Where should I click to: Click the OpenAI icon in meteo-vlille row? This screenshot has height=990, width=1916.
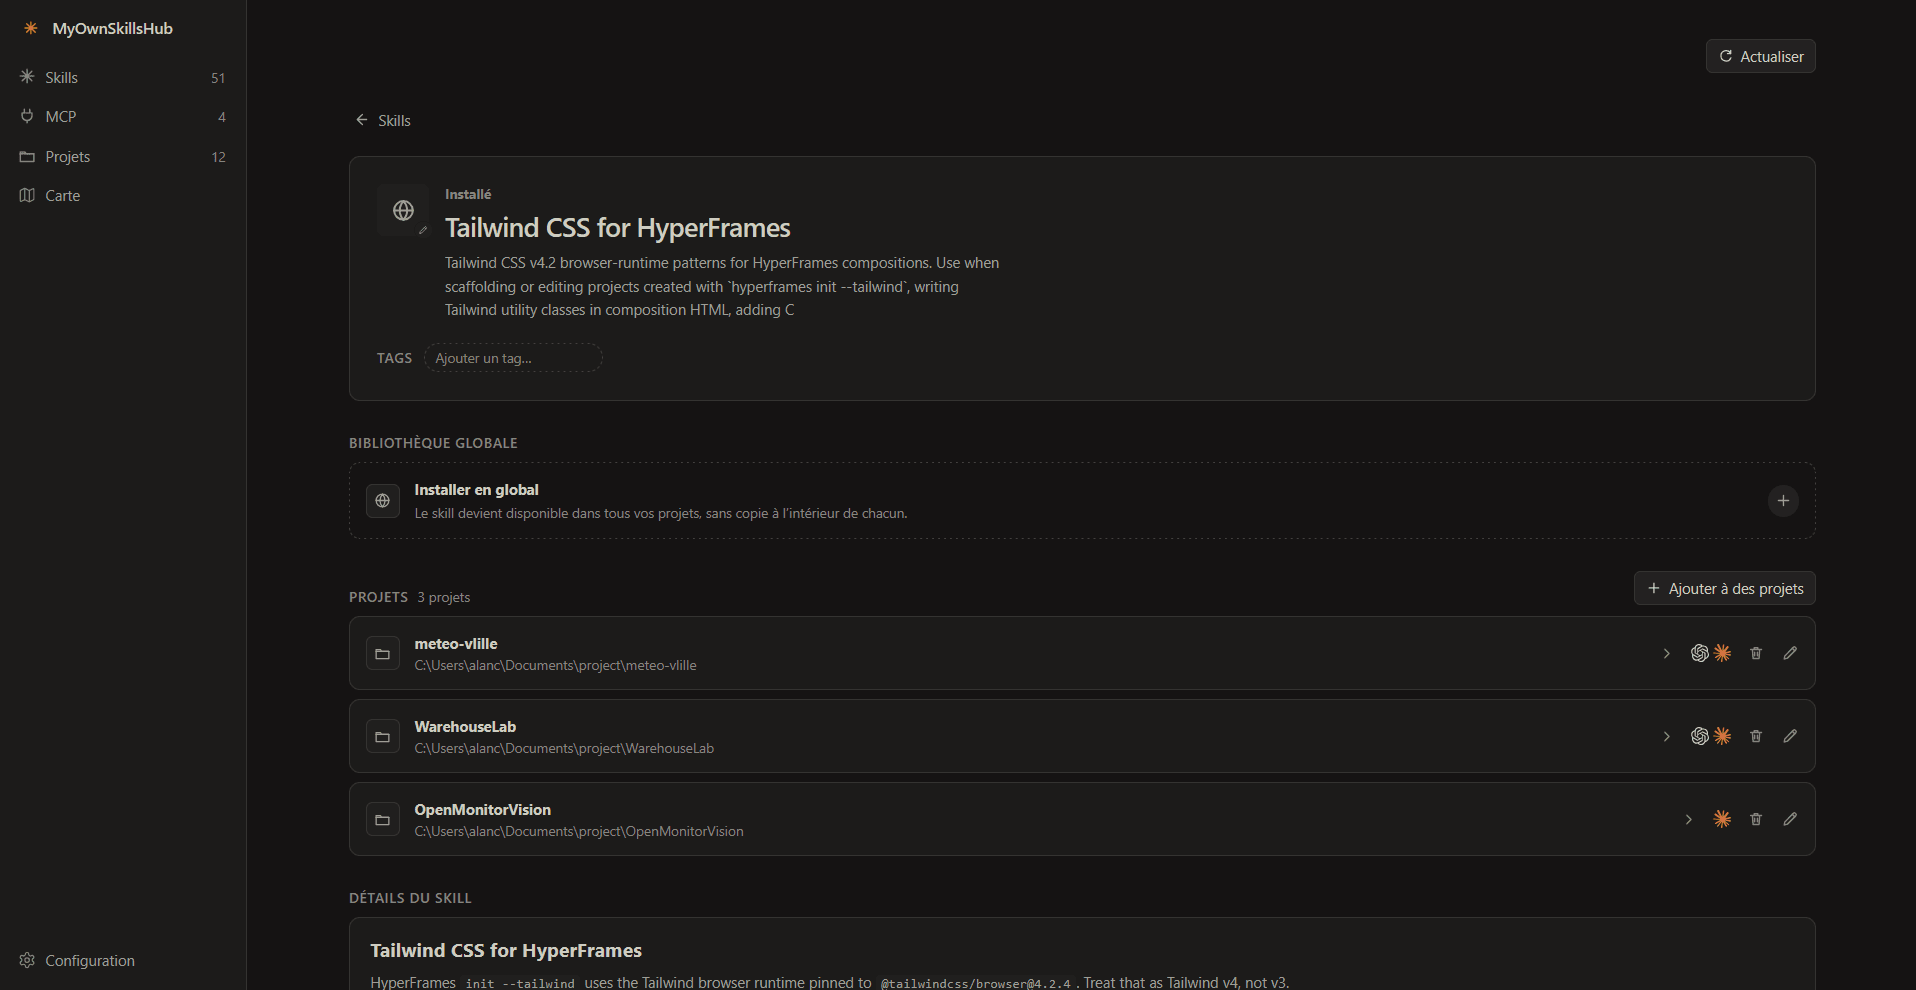1699,653
